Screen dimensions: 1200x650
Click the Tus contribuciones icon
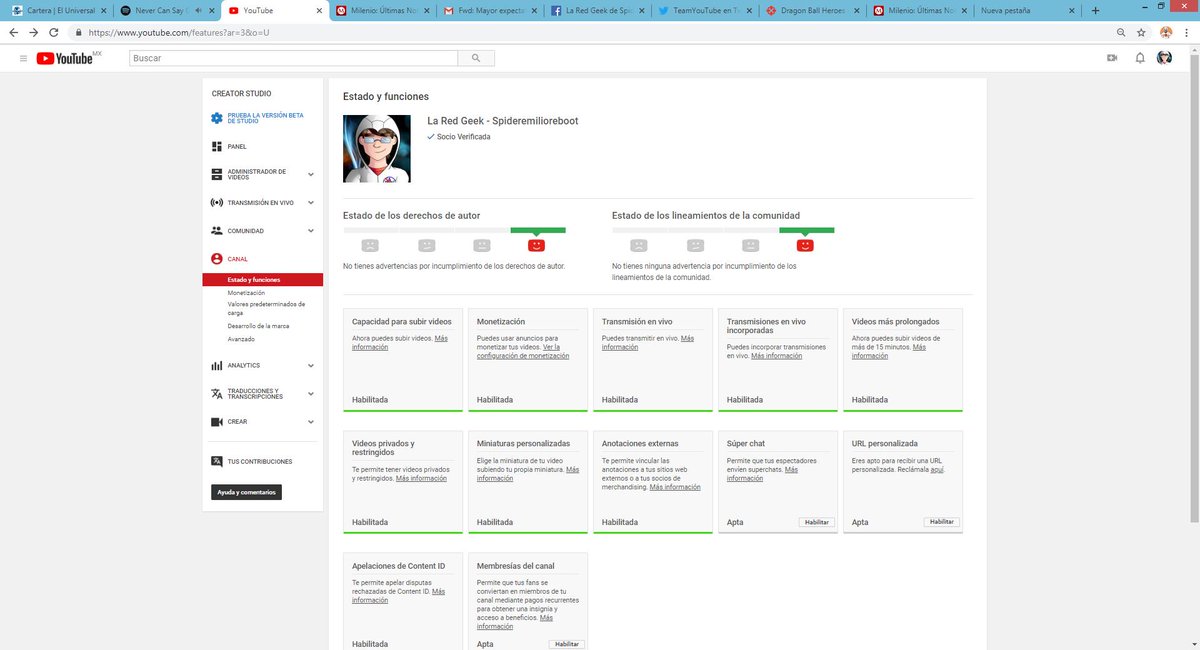(x=217, y=461)
